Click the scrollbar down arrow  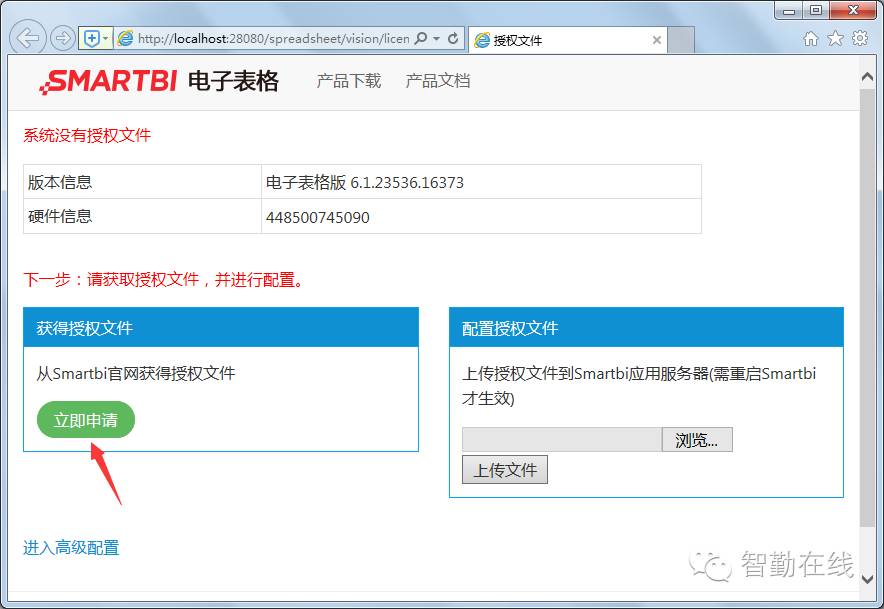pos(868,578)
